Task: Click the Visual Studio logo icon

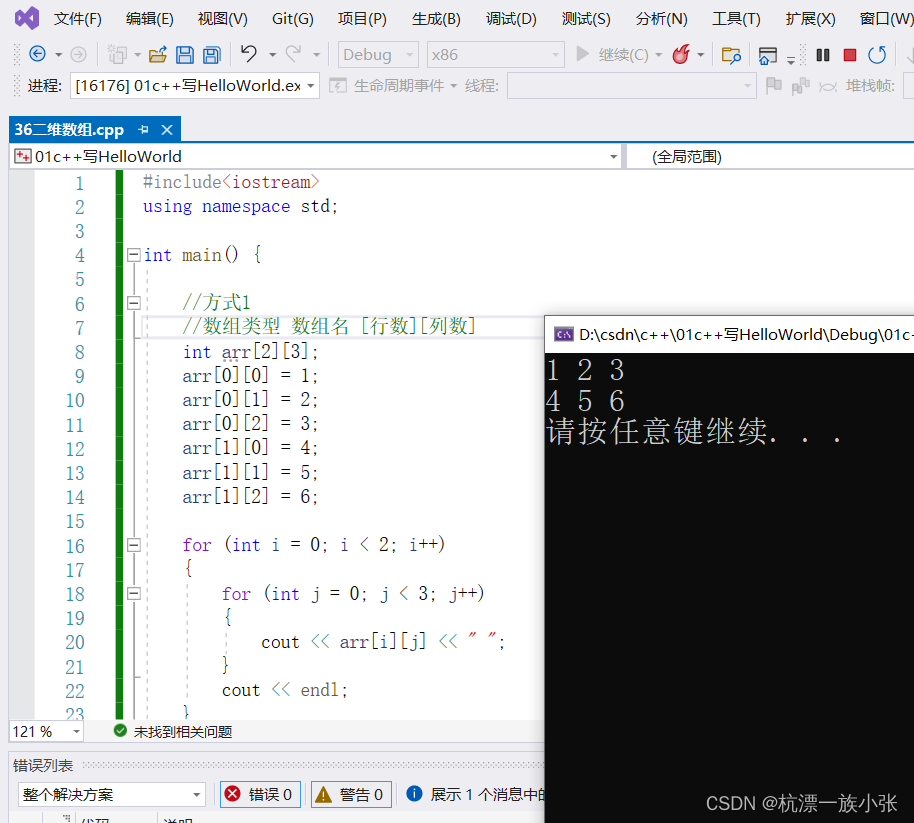Action: 27,19
